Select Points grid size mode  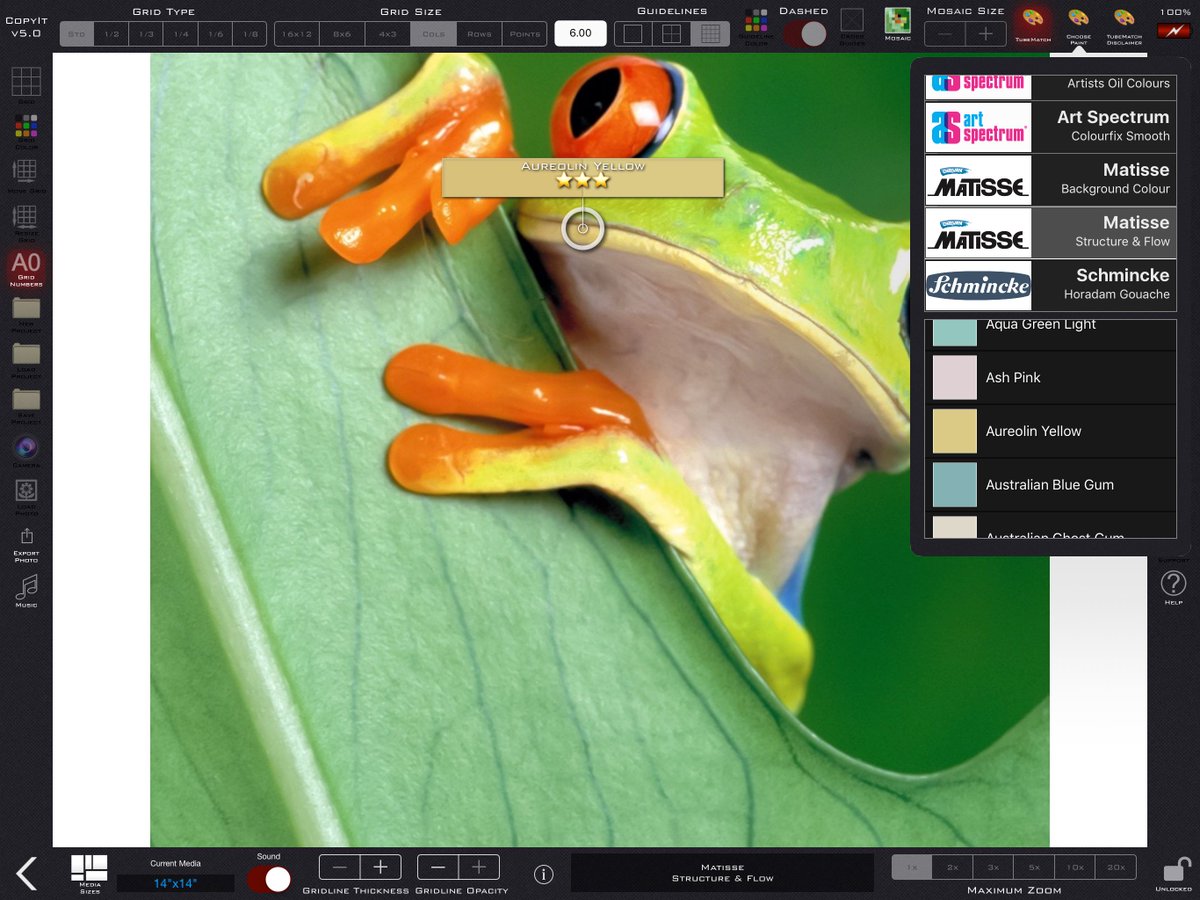click(x=524, y=34)
